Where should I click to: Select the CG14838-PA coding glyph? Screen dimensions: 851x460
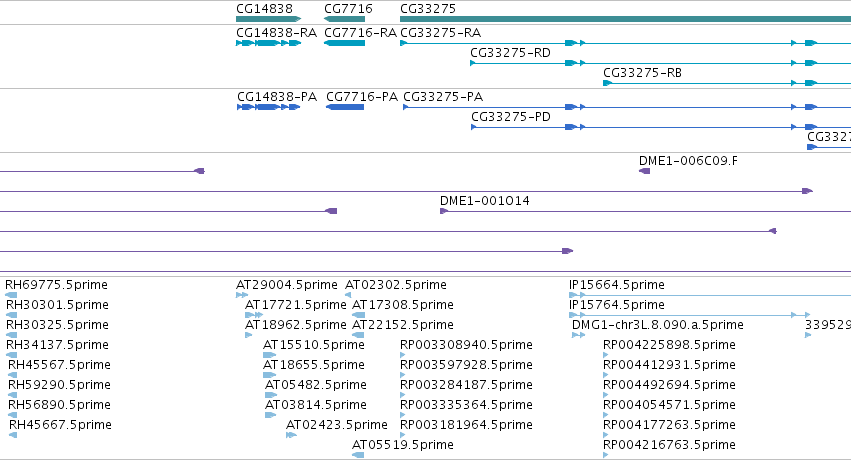[269, 107]
